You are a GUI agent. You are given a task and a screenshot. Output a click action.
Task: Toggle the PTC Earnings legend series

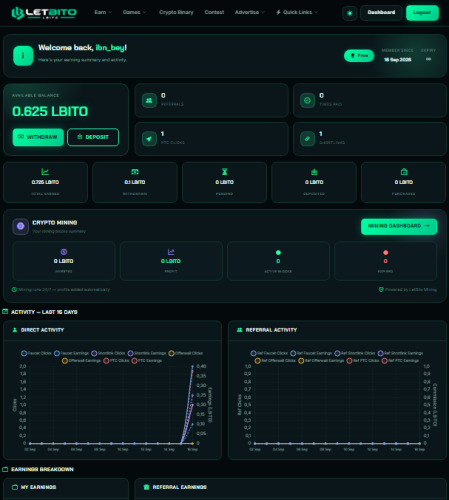[147, 361]
